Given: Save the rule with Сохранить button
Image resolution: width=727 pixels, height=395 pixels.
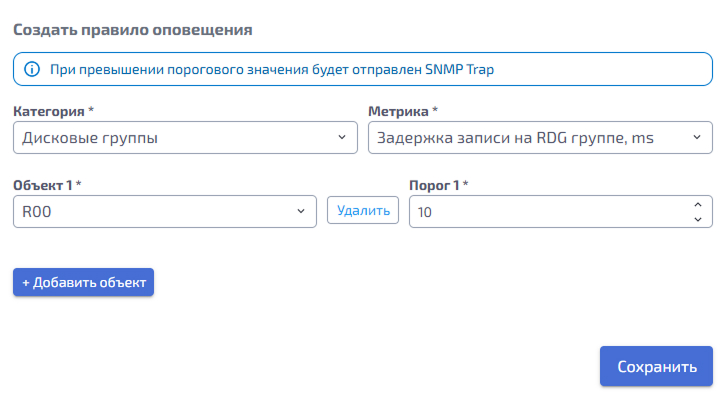Looking at the screenshot, I should point(656,366).
